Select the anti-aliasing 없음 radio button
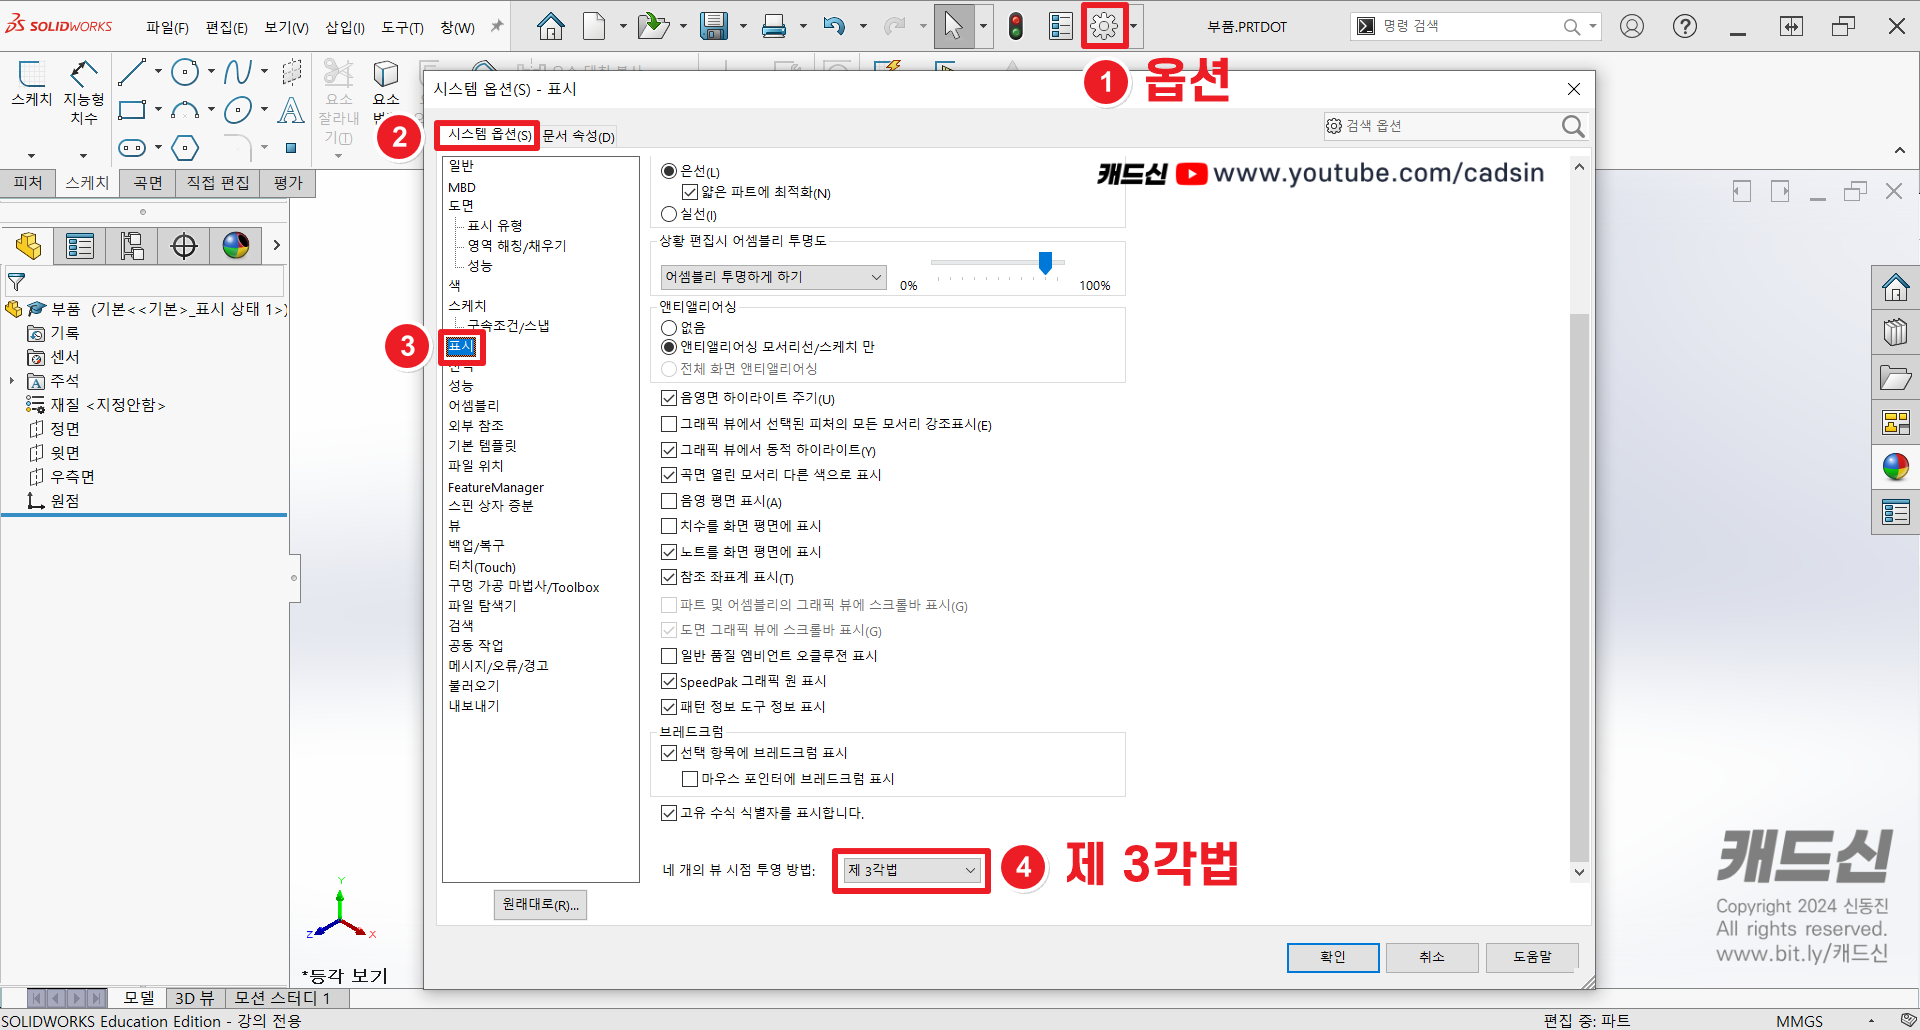 click(669, 328)
